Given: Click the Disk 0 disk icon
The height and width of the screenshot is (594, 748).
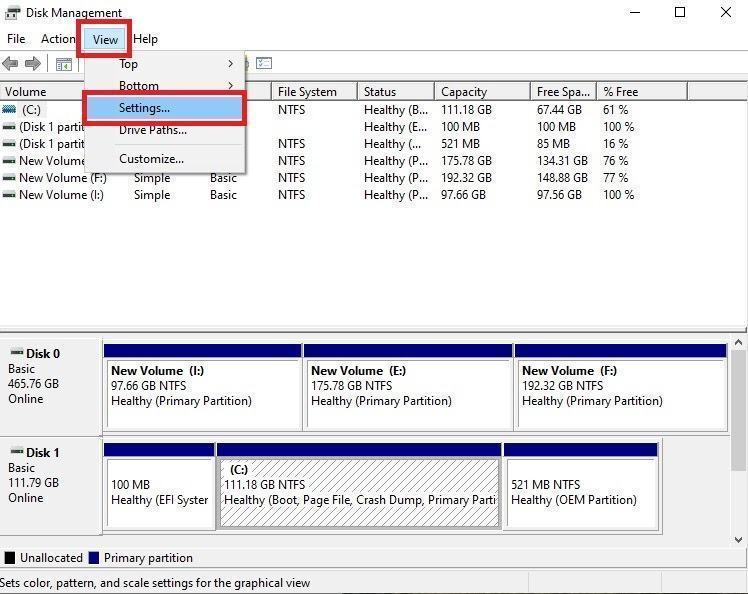Looking at the screenshot, I should [x=15, y=353].
